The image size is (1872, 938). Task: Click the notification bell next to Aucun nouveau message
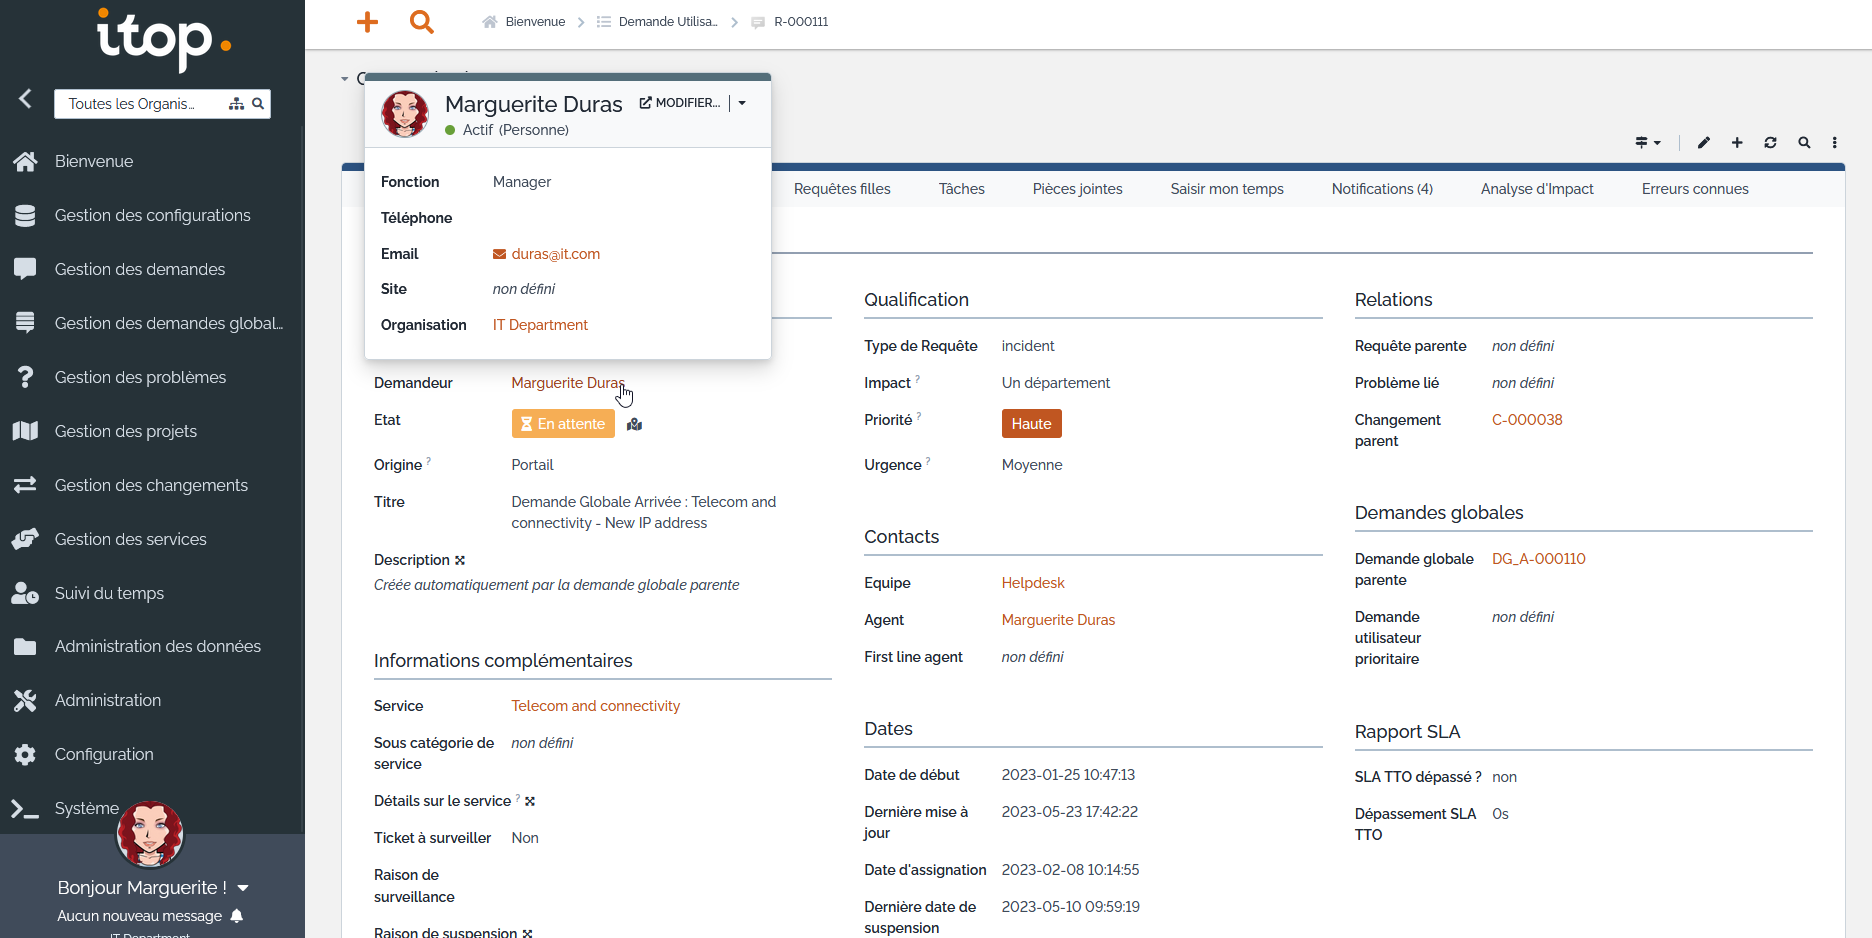click(236, 916)
